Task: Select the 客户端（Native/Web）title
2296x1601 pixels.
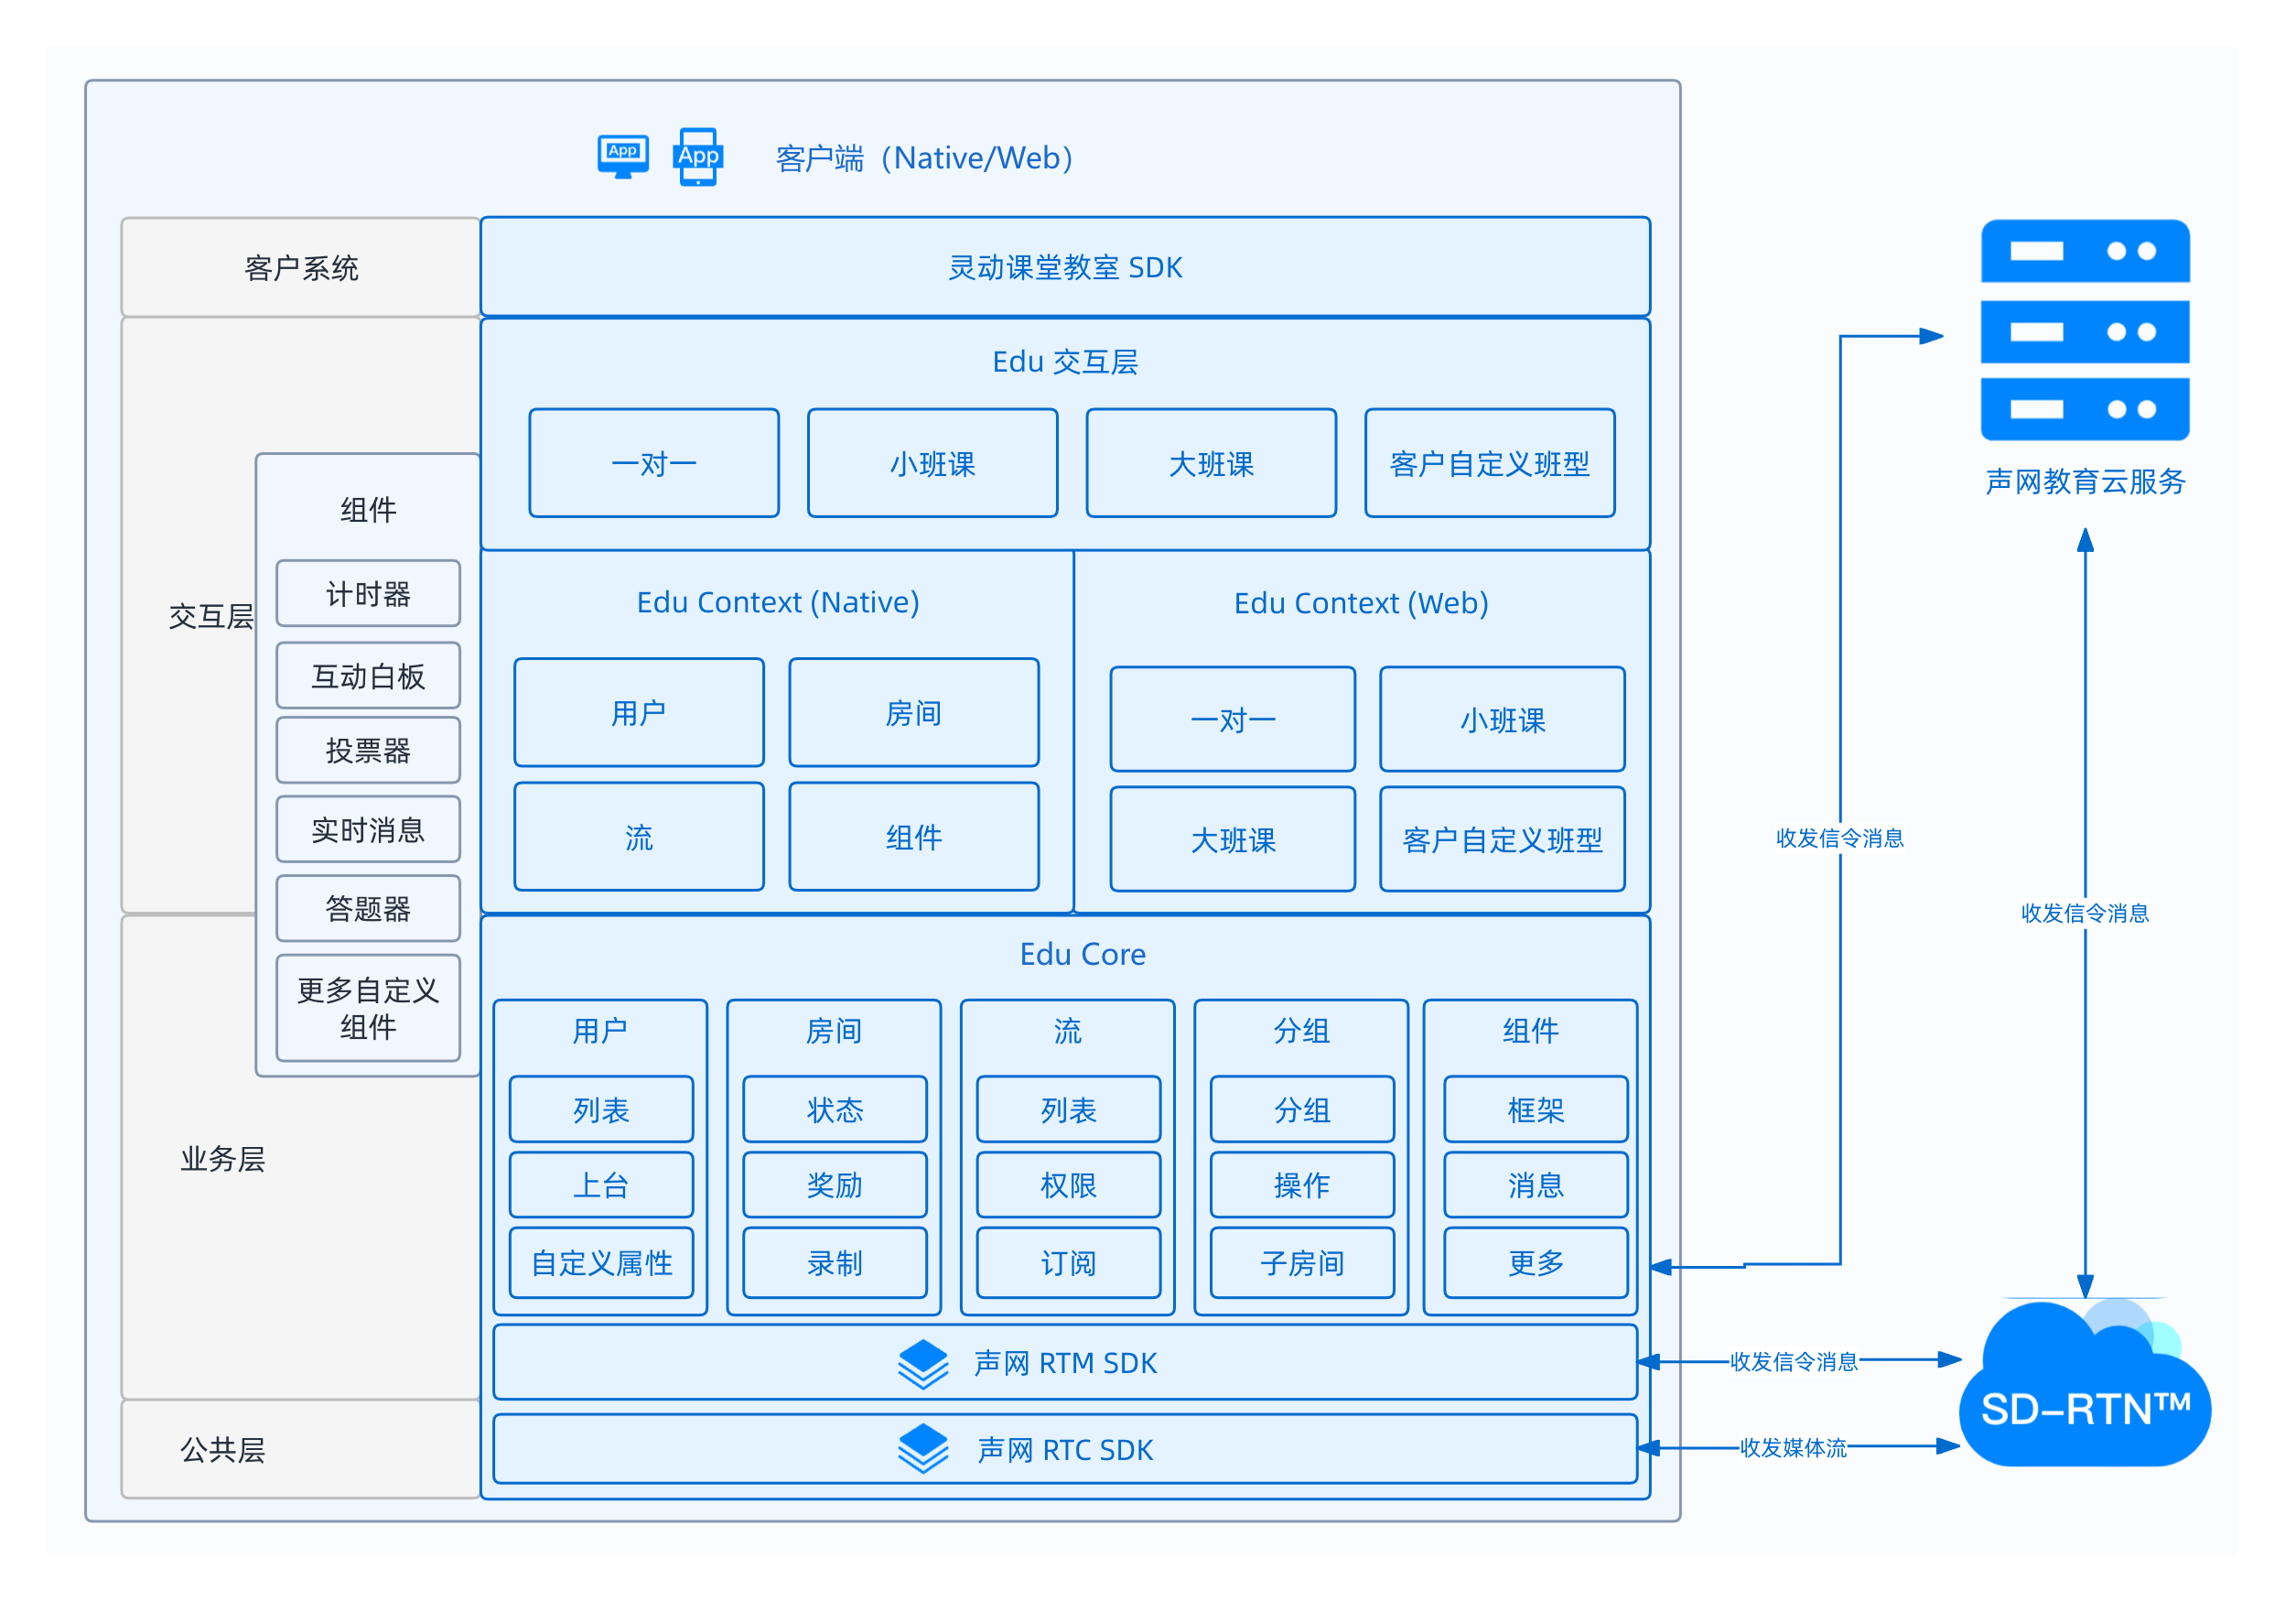Action: pyautogui.click(x=925, y=158)
